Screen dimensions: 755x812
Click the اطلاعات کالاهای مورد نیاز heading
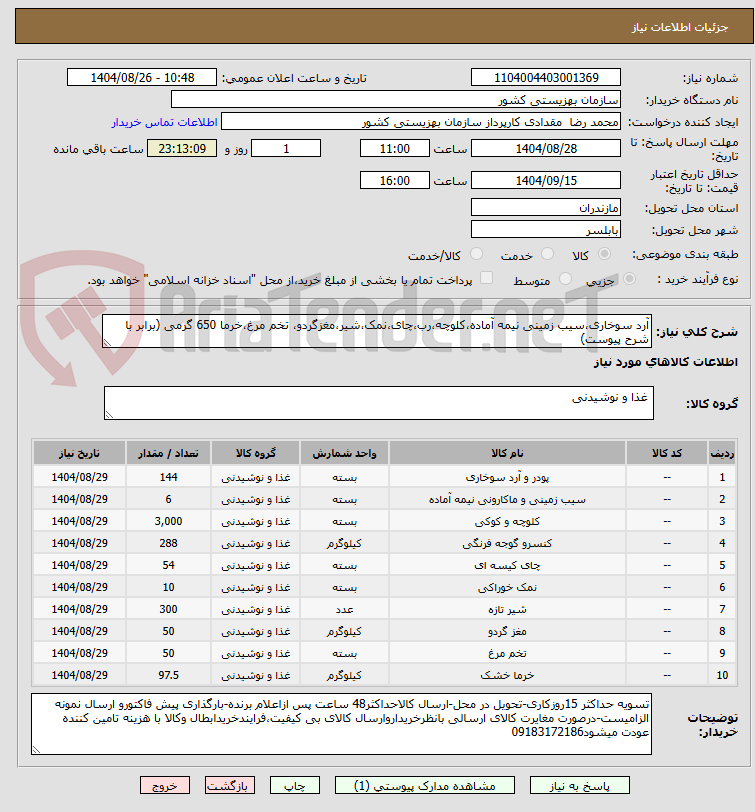(666, 362)
